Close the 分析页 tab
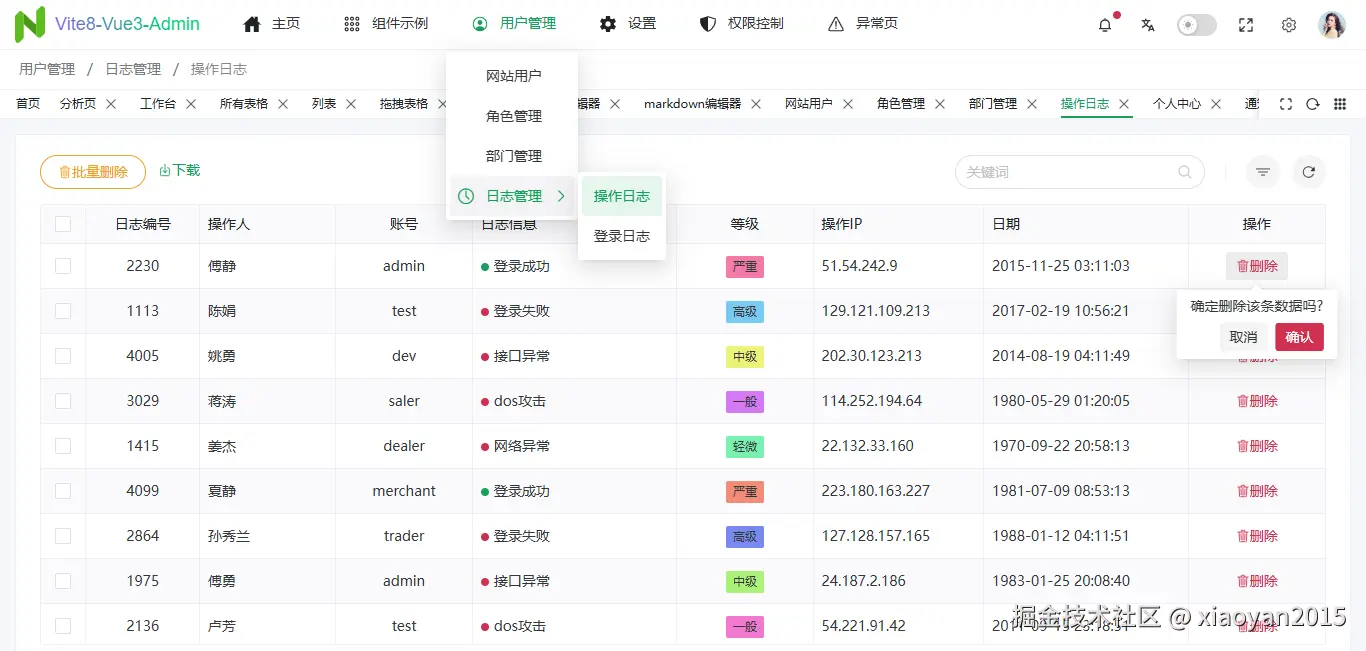 coord(111,104)
